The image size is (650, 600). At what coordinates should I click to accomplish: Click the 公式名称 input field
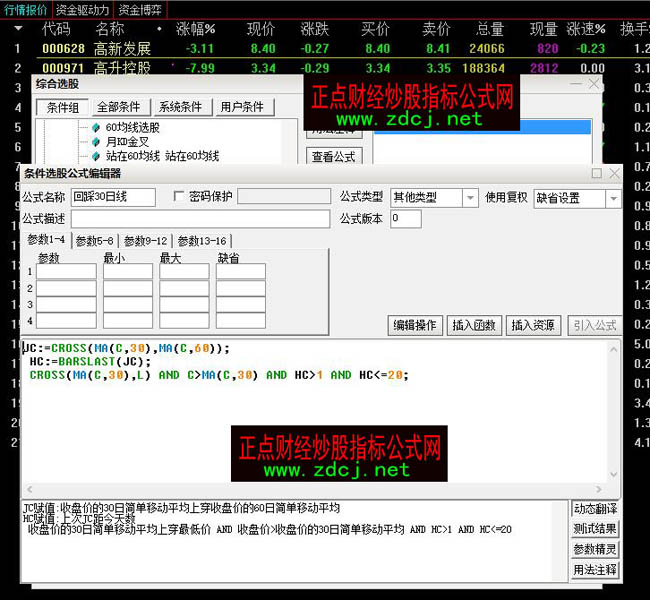point(113,198)
